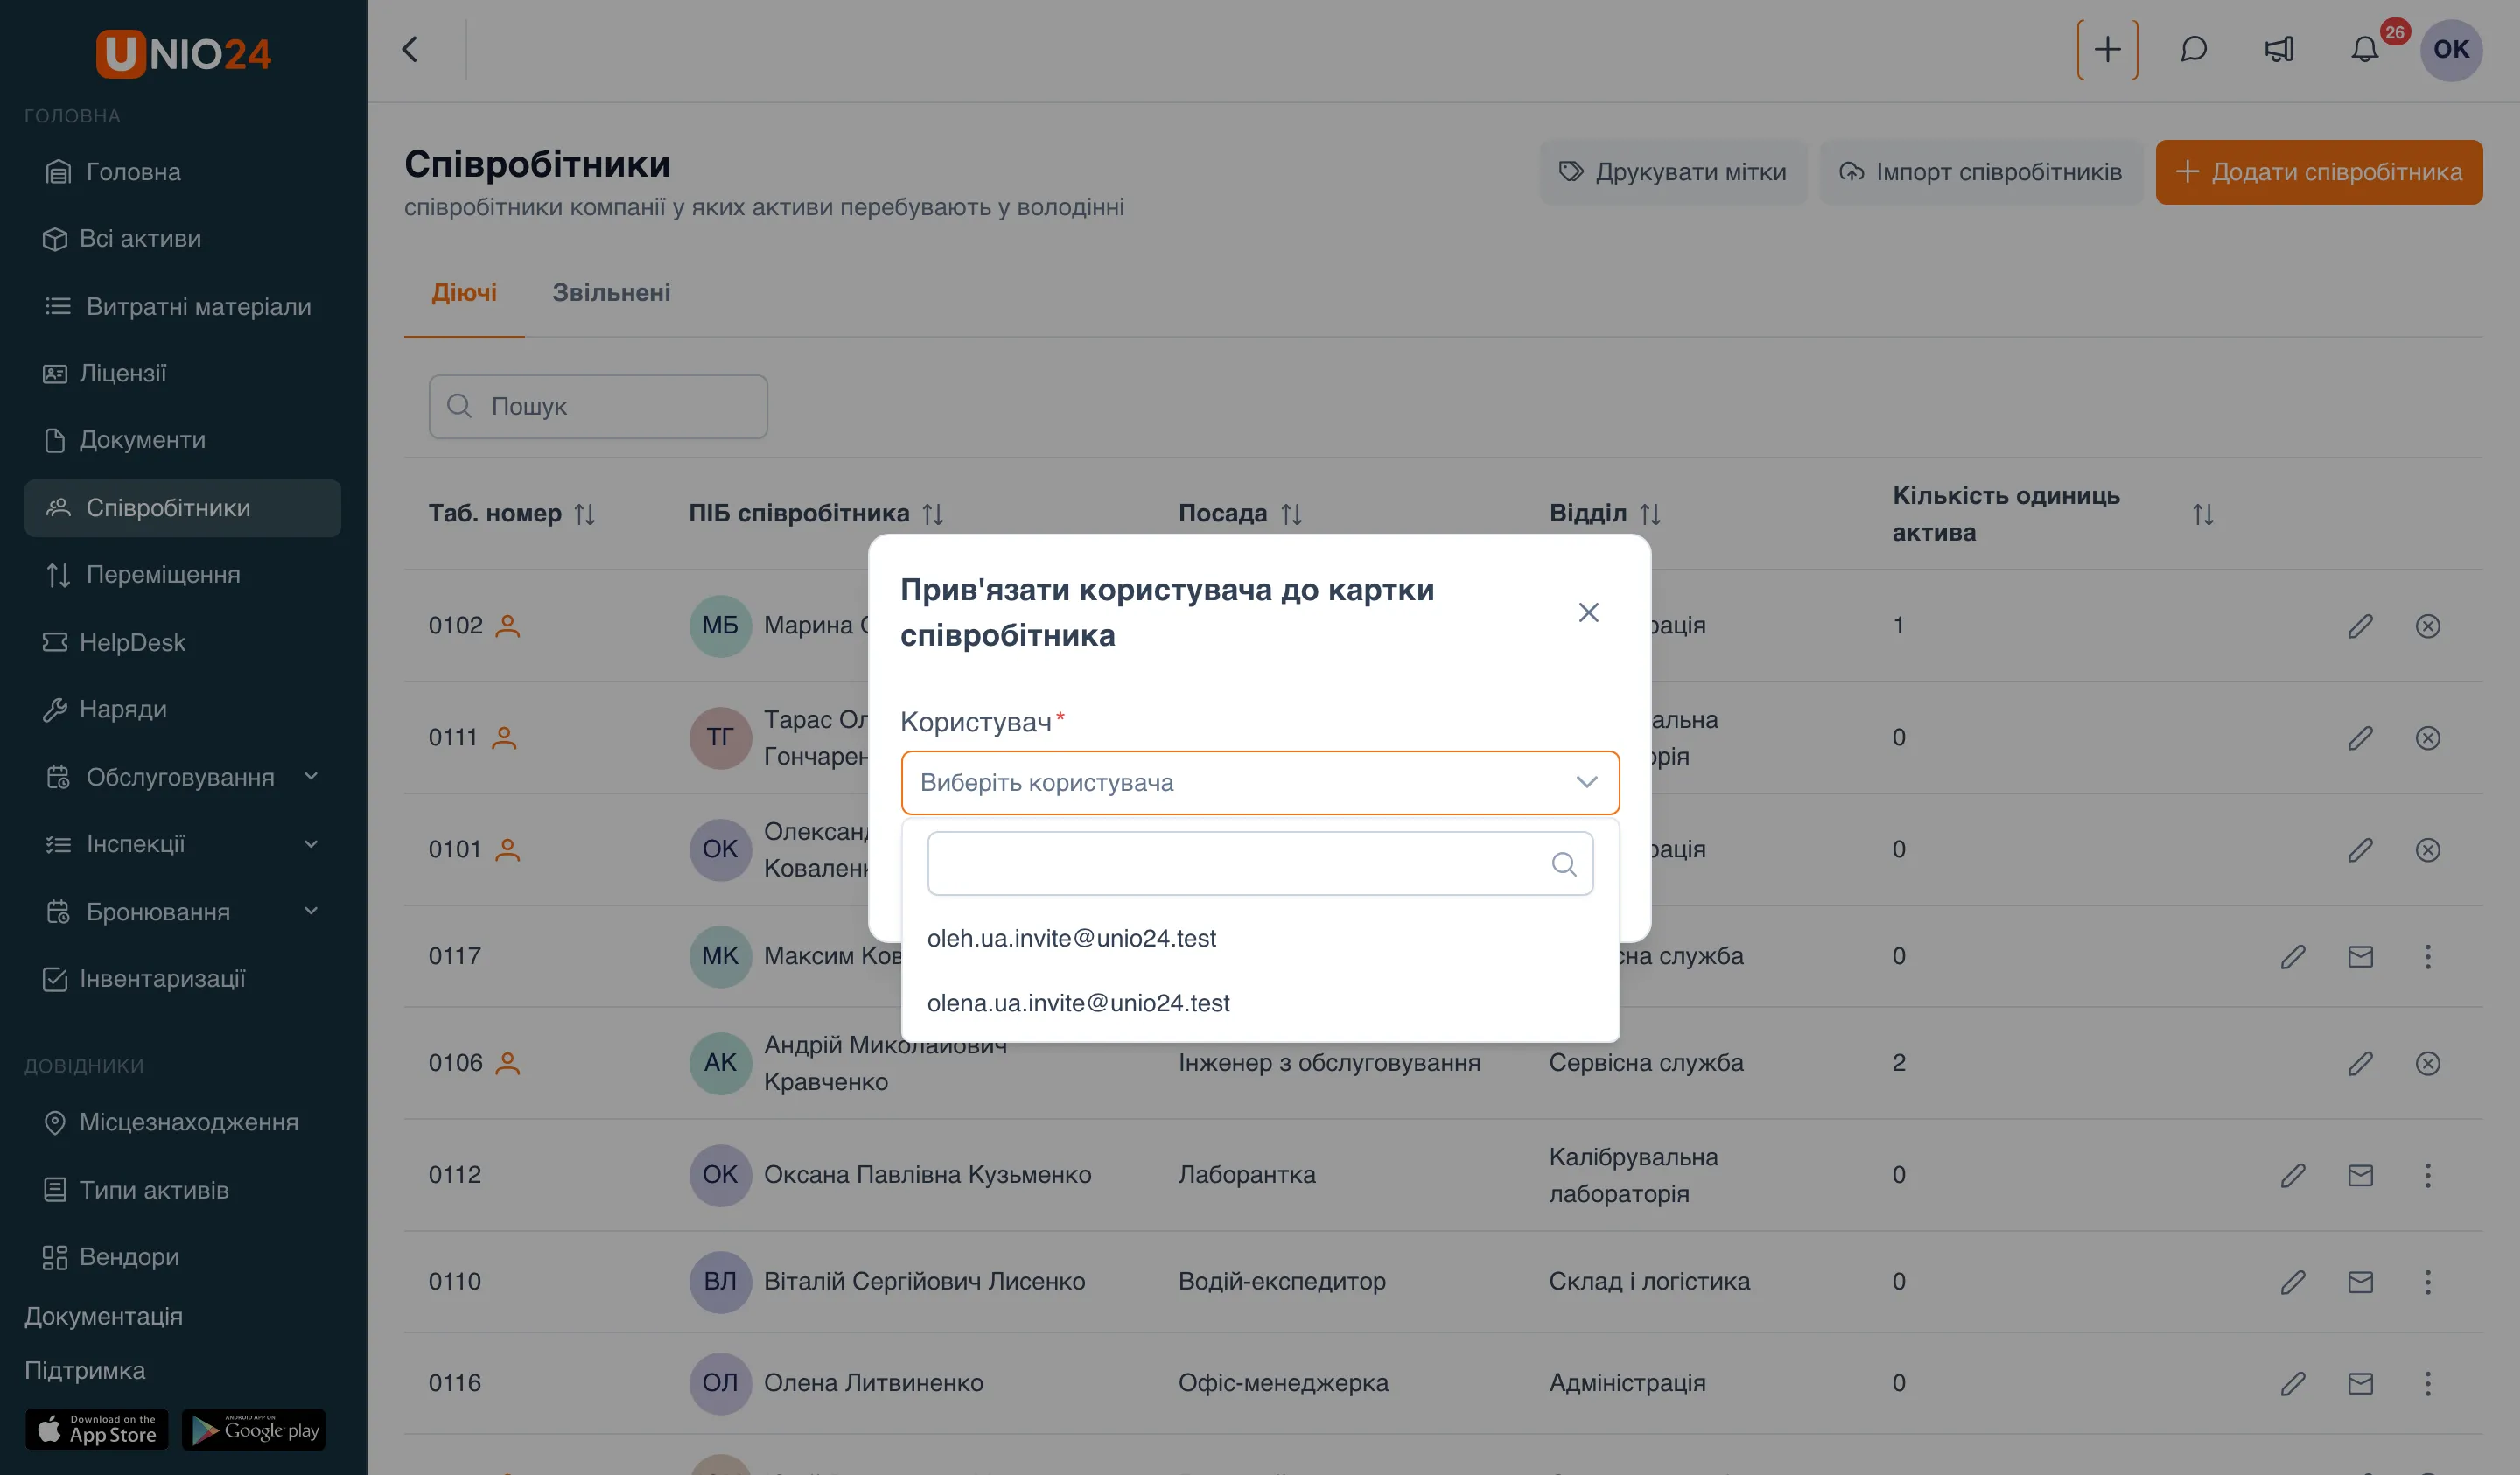Switch to Діючі tab
2520x1475 pixels.
click(464, 293)
